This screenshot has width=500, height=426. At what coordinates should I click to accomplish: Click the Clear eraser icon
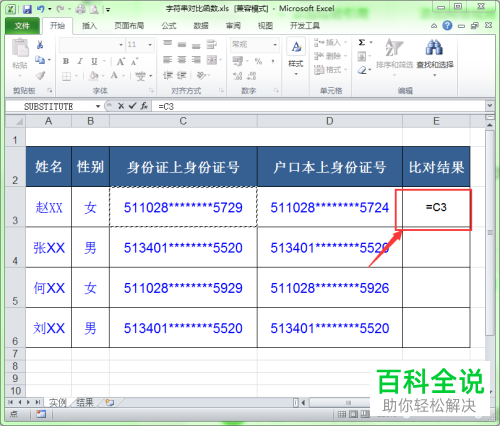pos(362,70)
